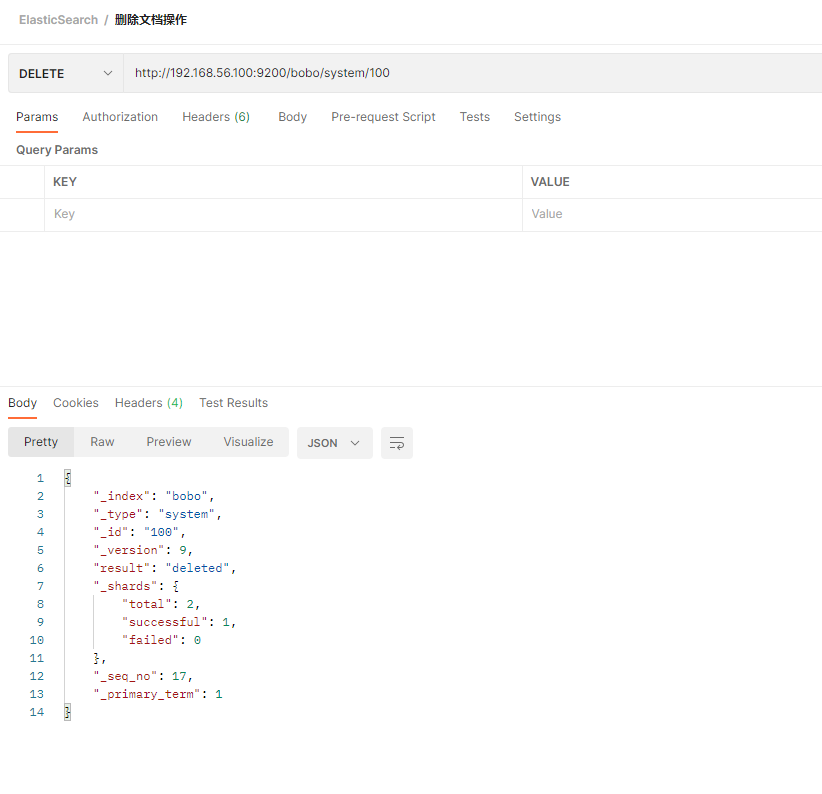822x794 pixels.
Task: Click the "deleted" result value
Action: (198, 568)
